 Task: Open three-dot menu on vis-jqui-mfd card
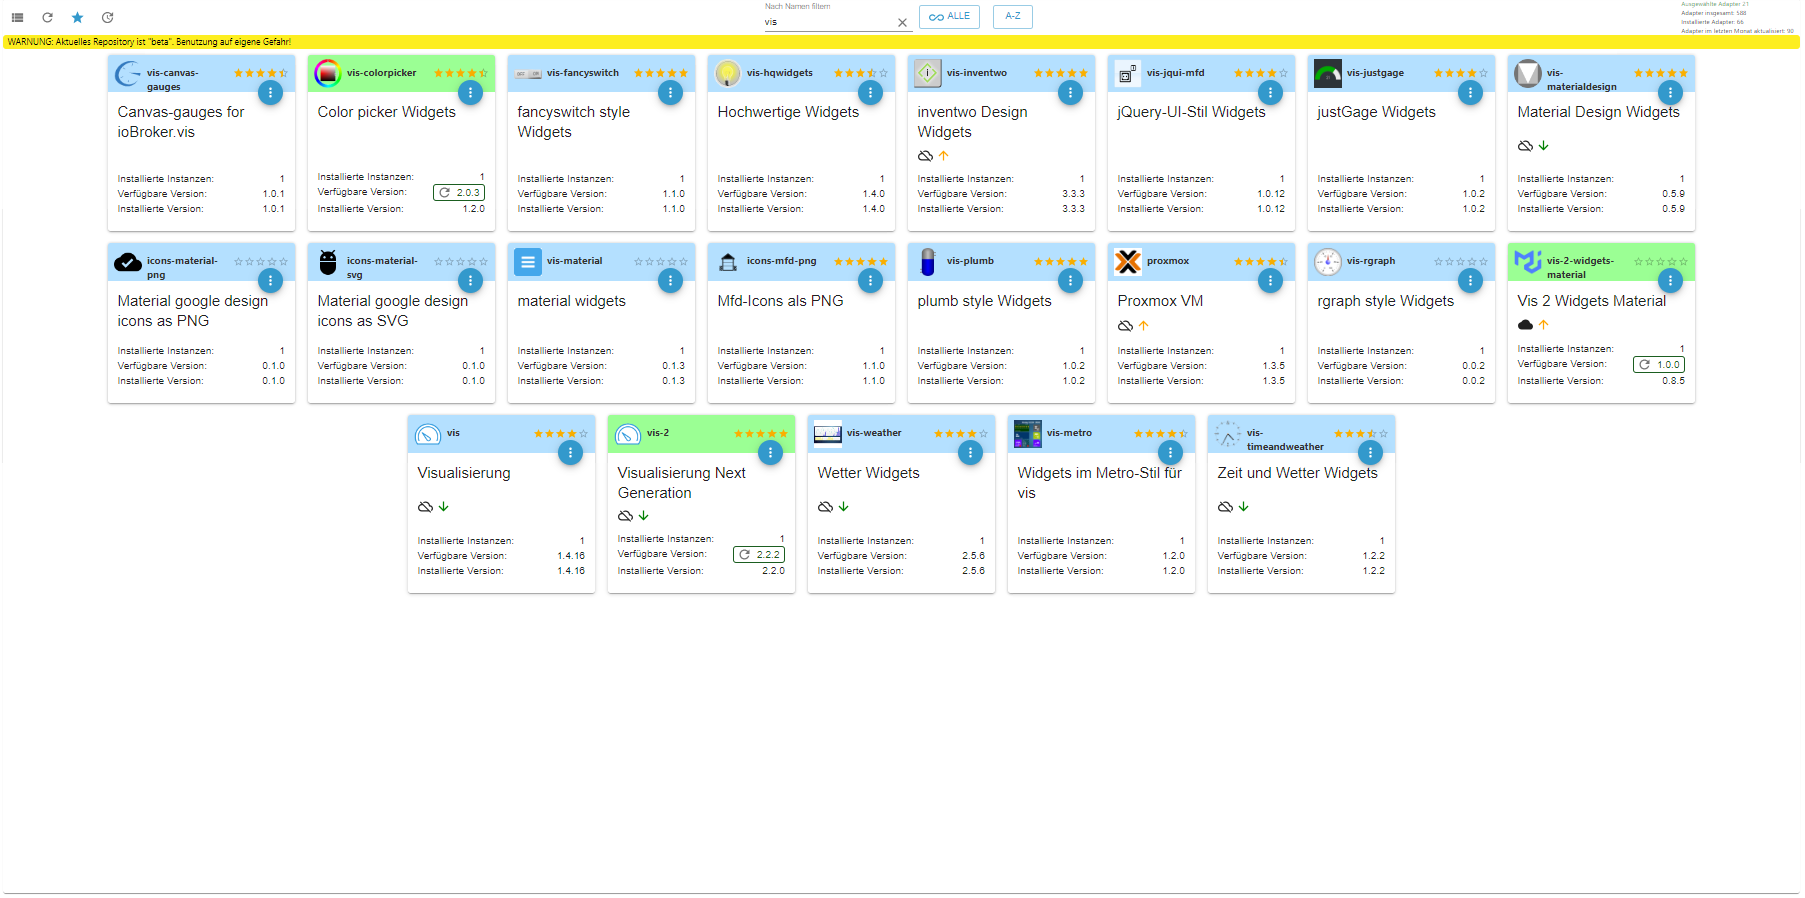pos(1270,93)
